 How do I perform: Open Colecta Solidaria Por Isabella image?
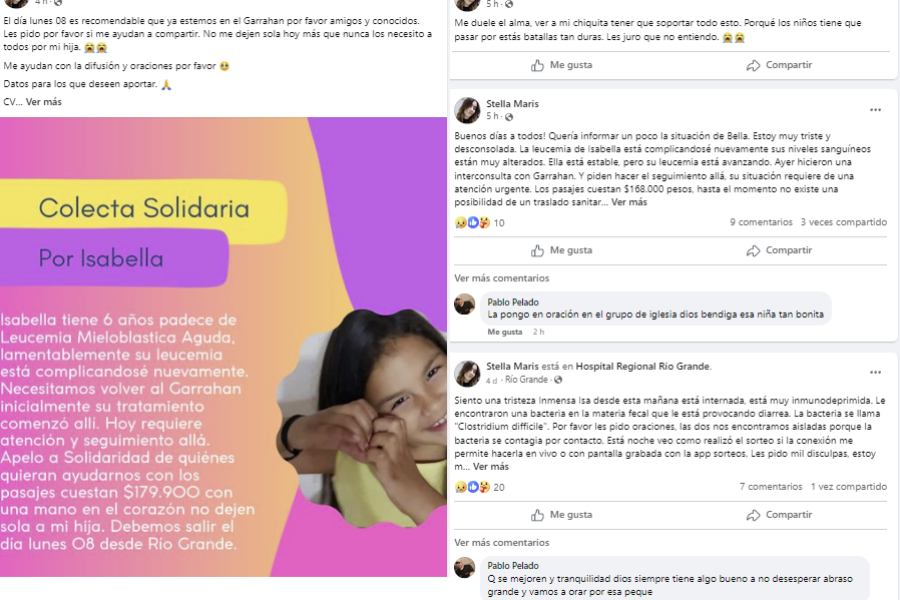(x=223, y=347)
